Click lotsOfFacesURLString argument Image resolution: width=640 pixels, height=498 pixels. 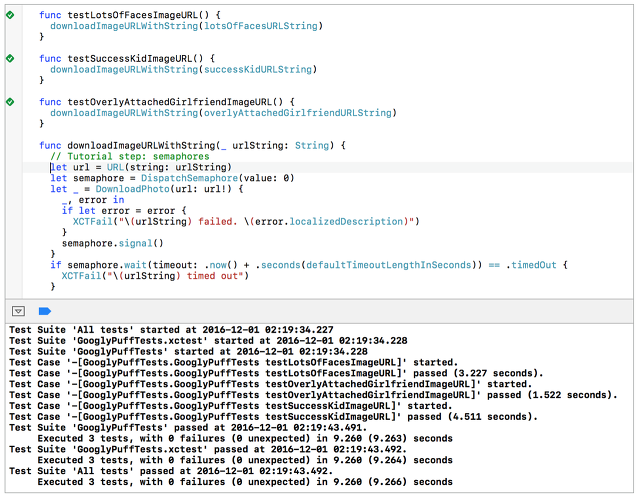[x=261, y=26]
